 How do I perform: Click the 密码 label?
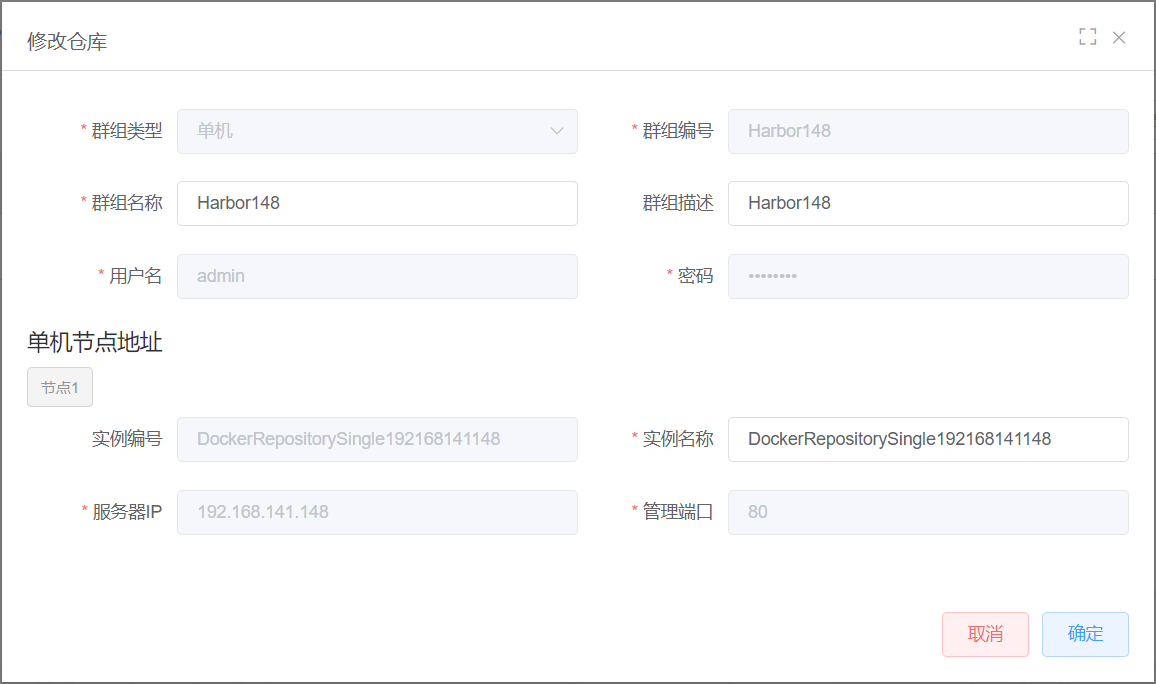[695, 276]
